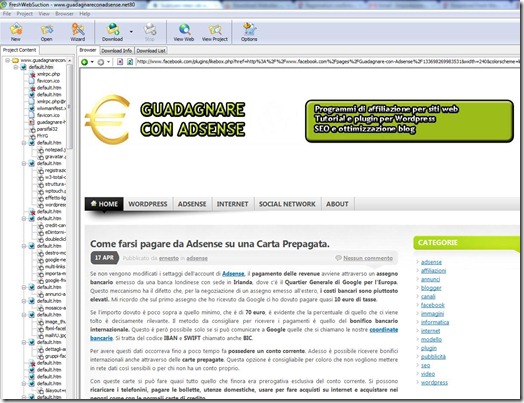Click the View Project toolbar icon

pyautogui.click(x=215, y=32)
